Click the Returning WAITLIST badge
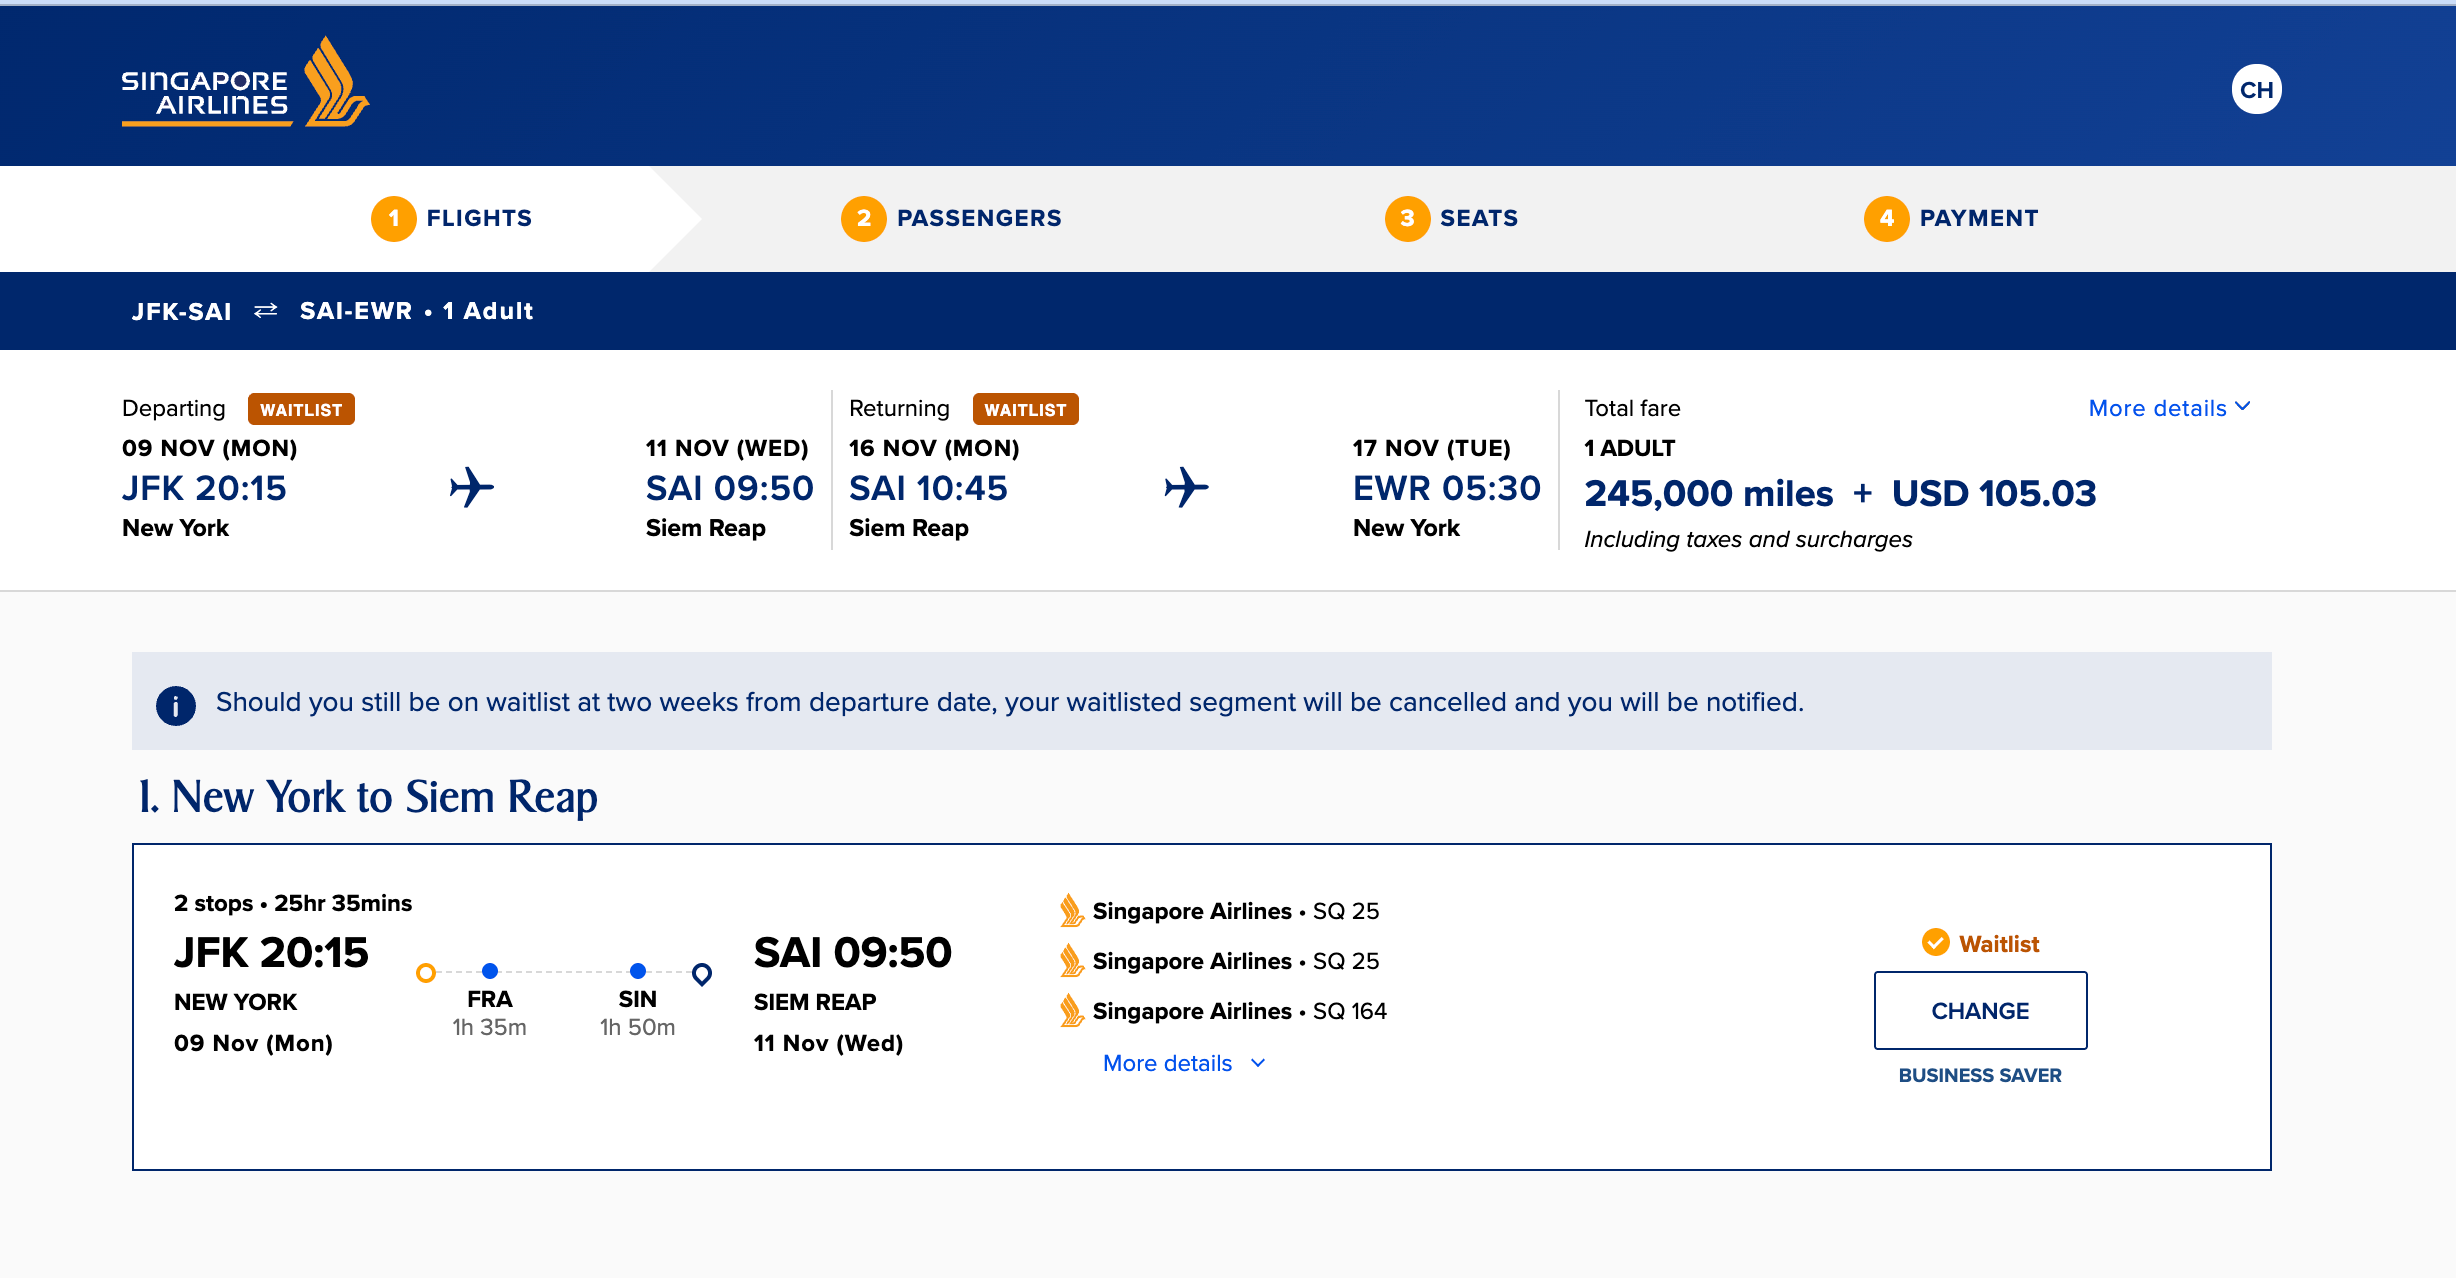 1025,409
